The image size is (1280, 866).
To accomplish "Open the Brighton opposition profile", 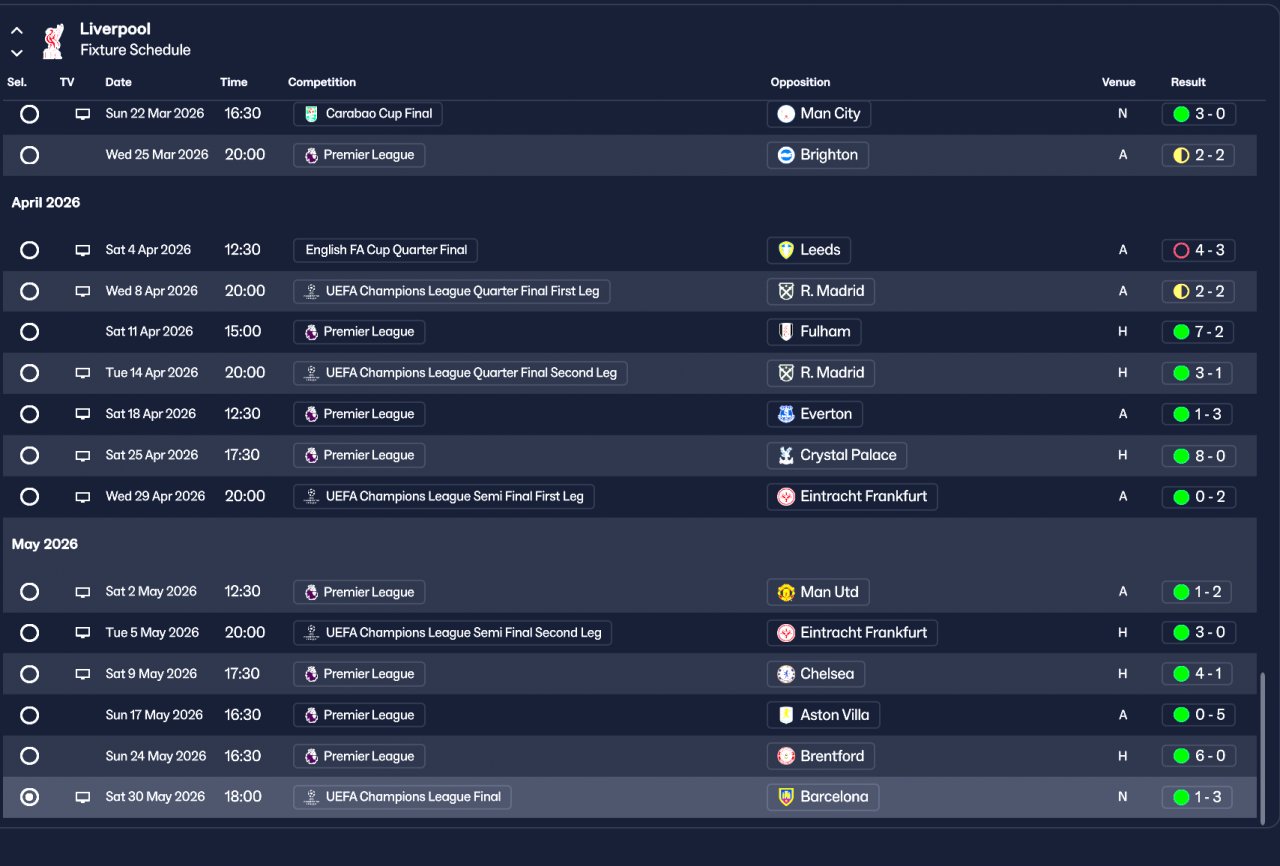I will pos(818,155).
